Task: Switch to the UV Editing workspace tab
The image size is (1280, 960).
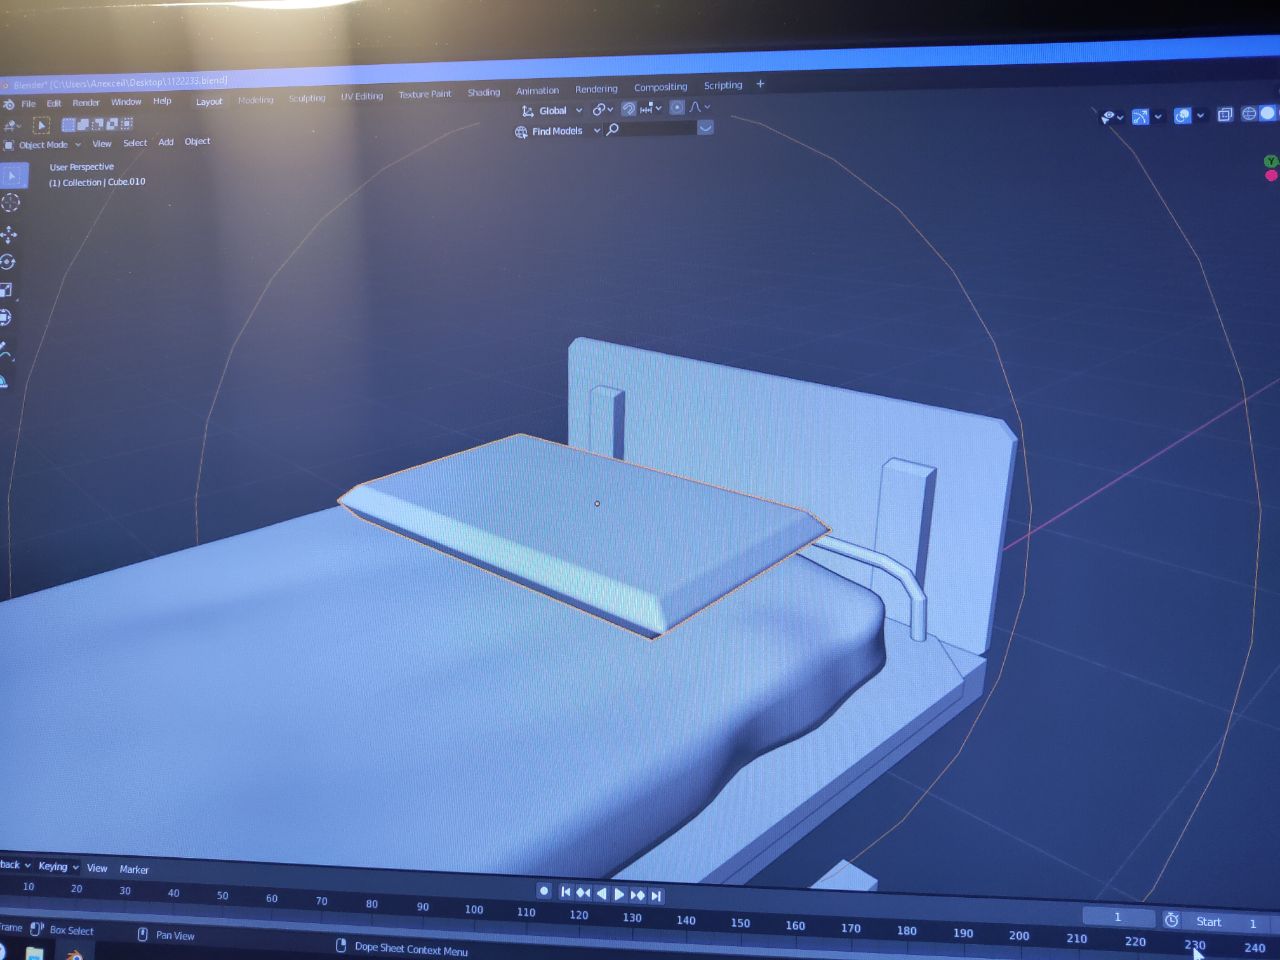Action: pos(361,96)
